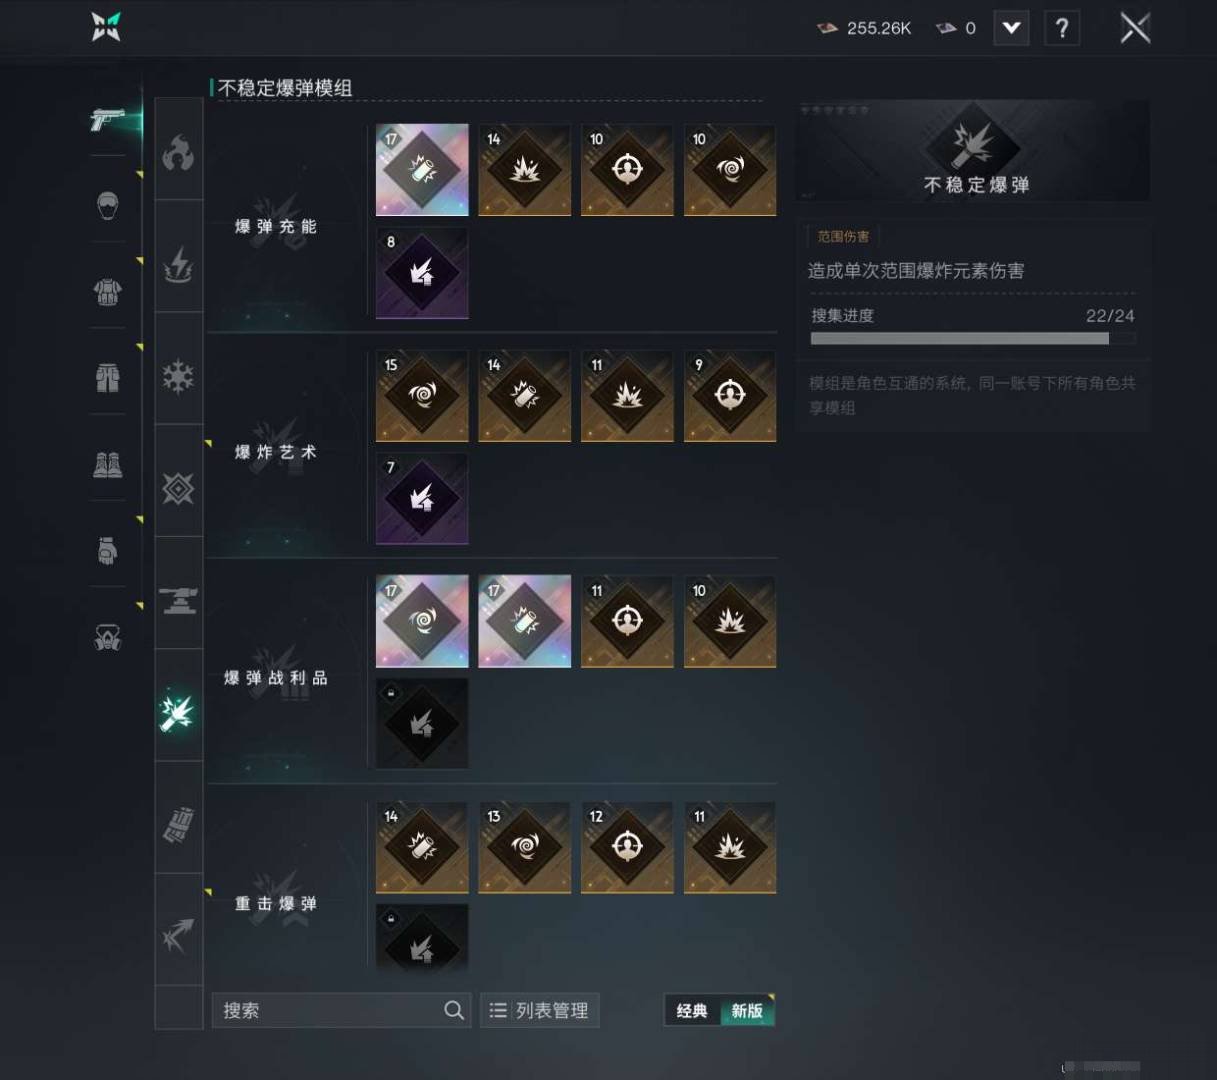The width and height of the screenshot is (1217, 1080).
Task: Switch to 经典 classic view
Action: [x=692, y=1011]
